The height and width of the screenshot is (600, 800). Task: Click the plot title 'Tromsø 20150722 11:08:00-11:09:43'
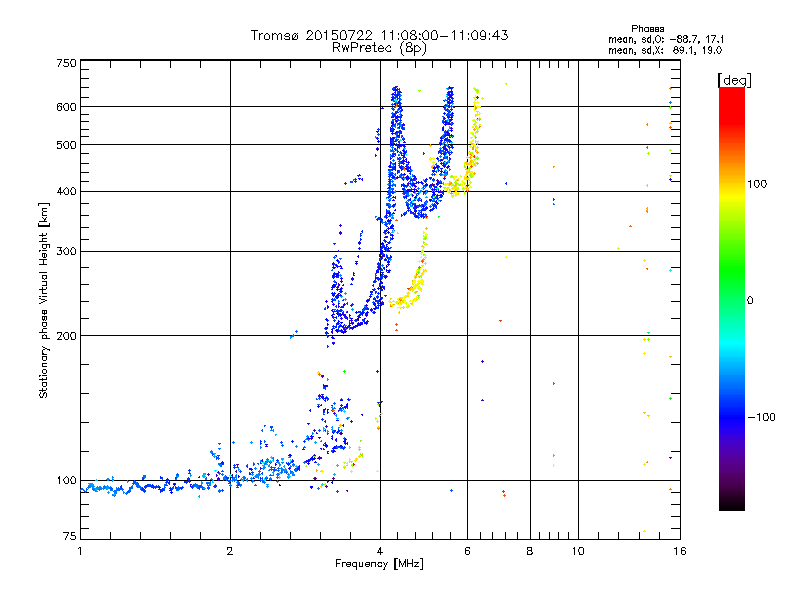(379, 35)
